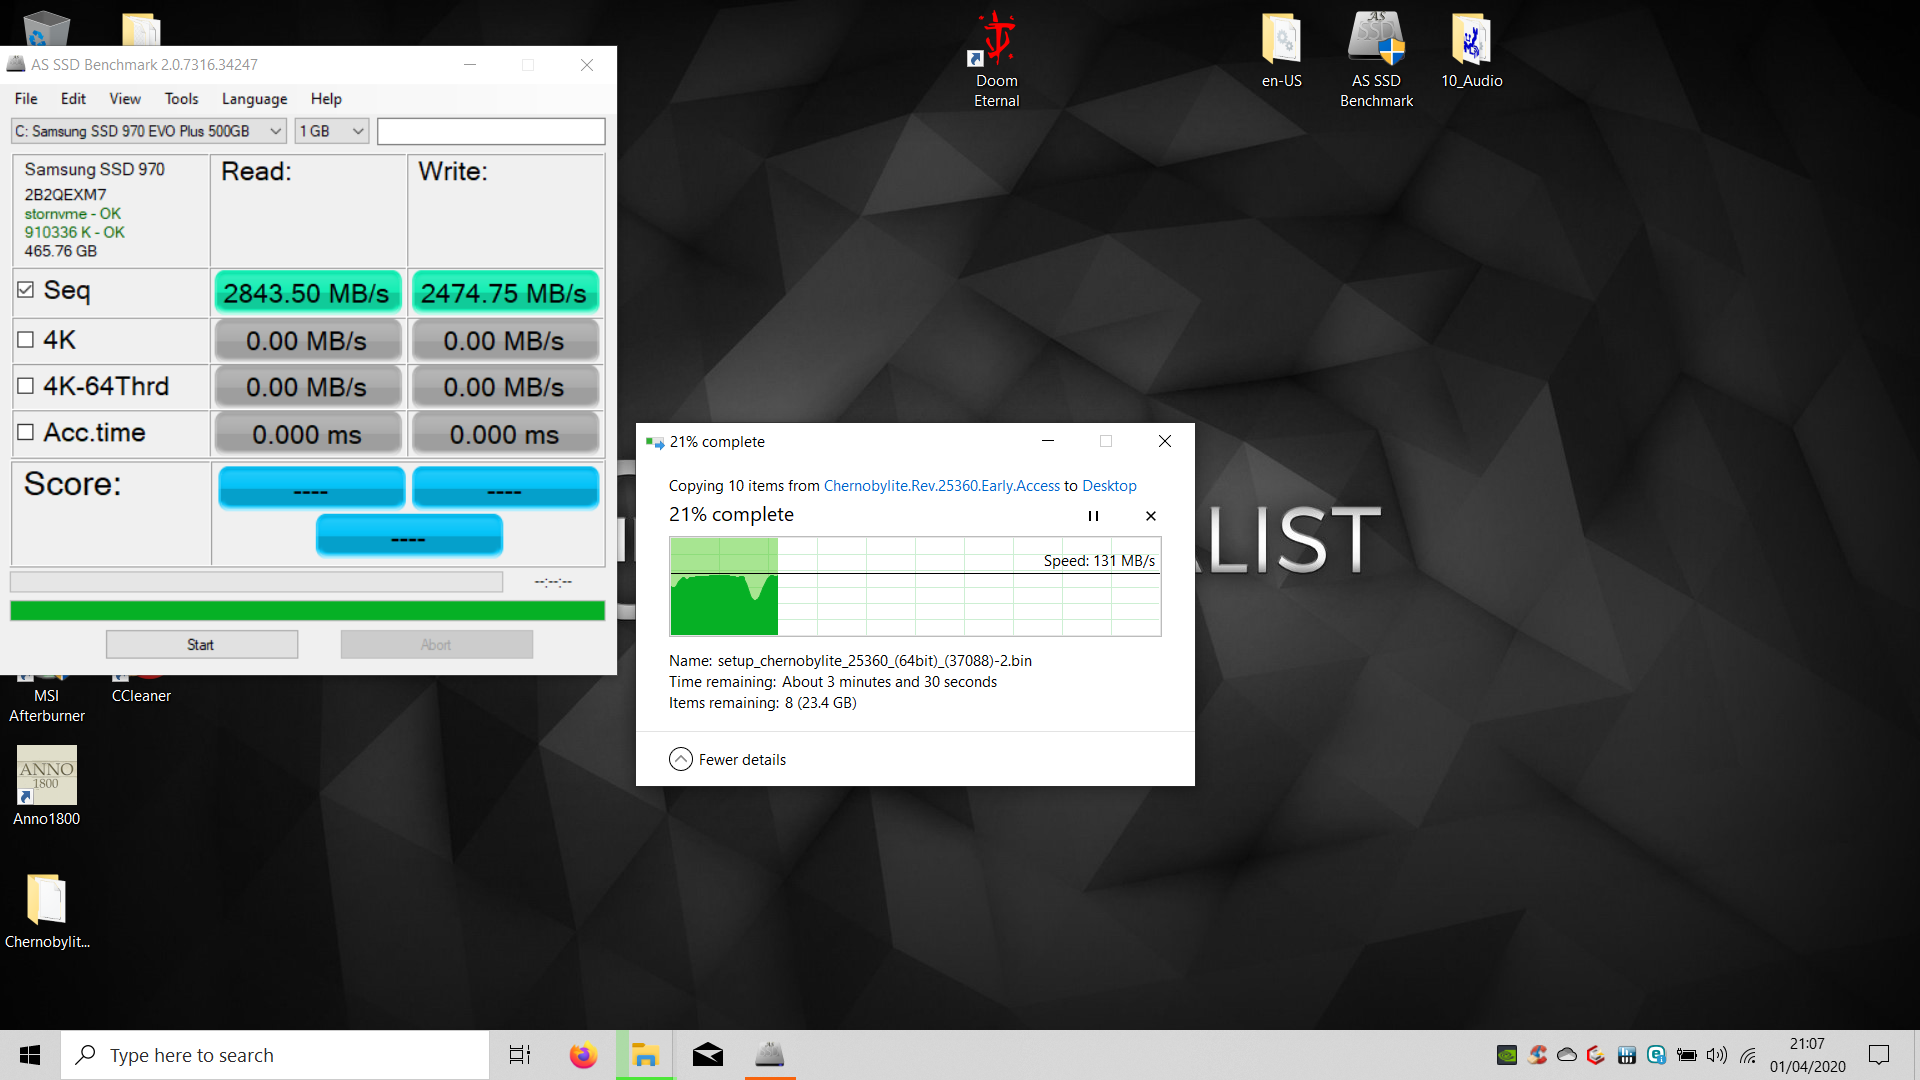Screen dimensions: 1920x1080
Task: Open the Action Center notifications
Action: pos(1879,1055)
